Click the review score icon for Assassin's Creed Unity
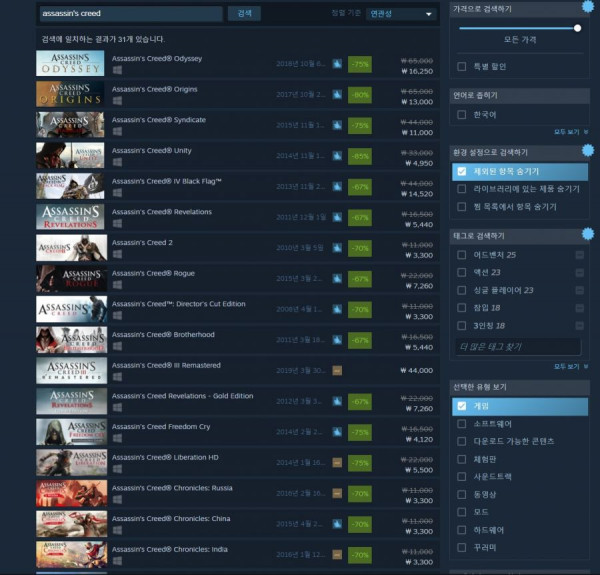Viewport: 600px width, 575px height. (337, 156)
